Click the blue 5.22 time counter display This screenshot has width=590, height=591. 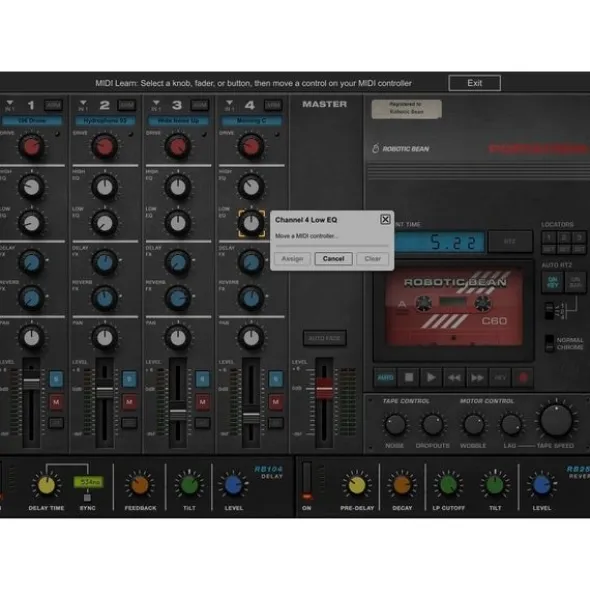440,242
